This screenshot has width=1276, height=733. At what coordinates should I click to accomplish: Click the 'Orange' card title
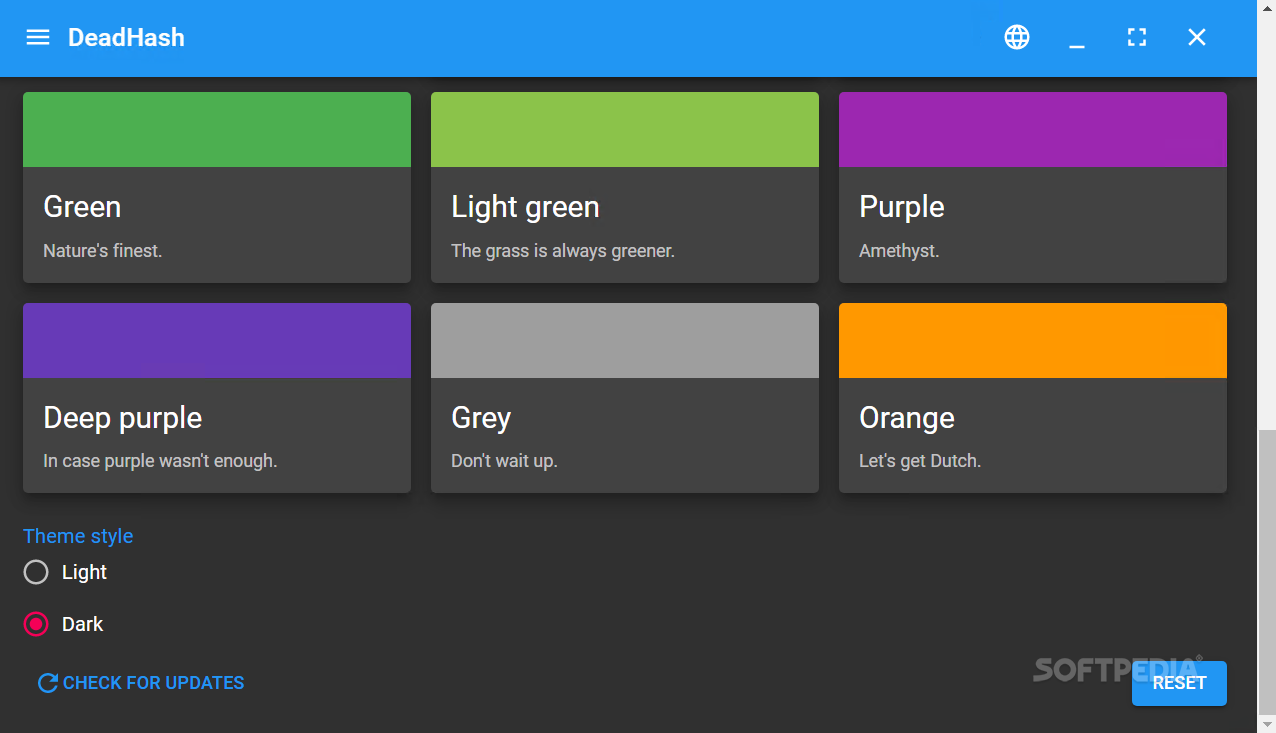pyautogui.click(x=907, y=418)
